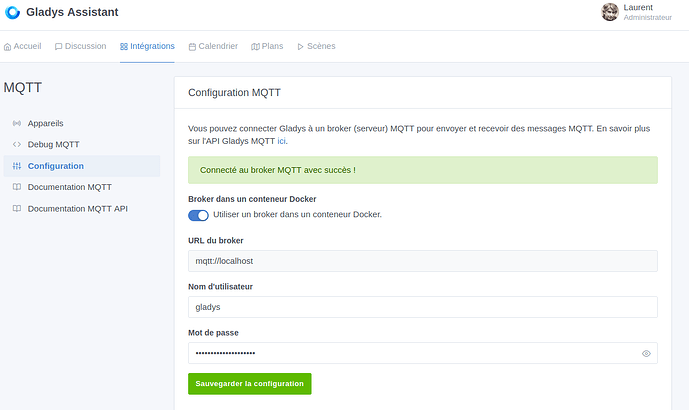Navigate to the Scènes tab
The width and height of the screenshot is (689, 410).
point(316,46)
